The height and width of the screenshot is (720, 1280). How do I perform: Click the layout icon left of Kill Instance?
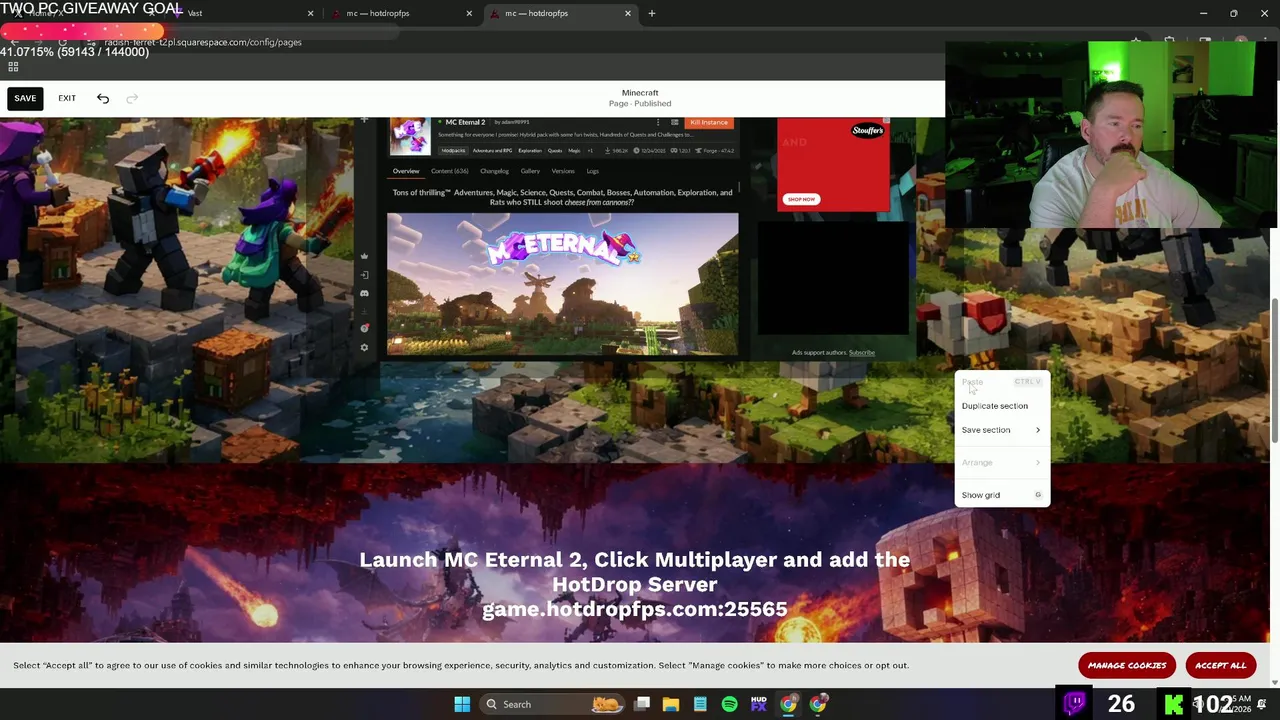pyautogui.click(x=675, y=122)
